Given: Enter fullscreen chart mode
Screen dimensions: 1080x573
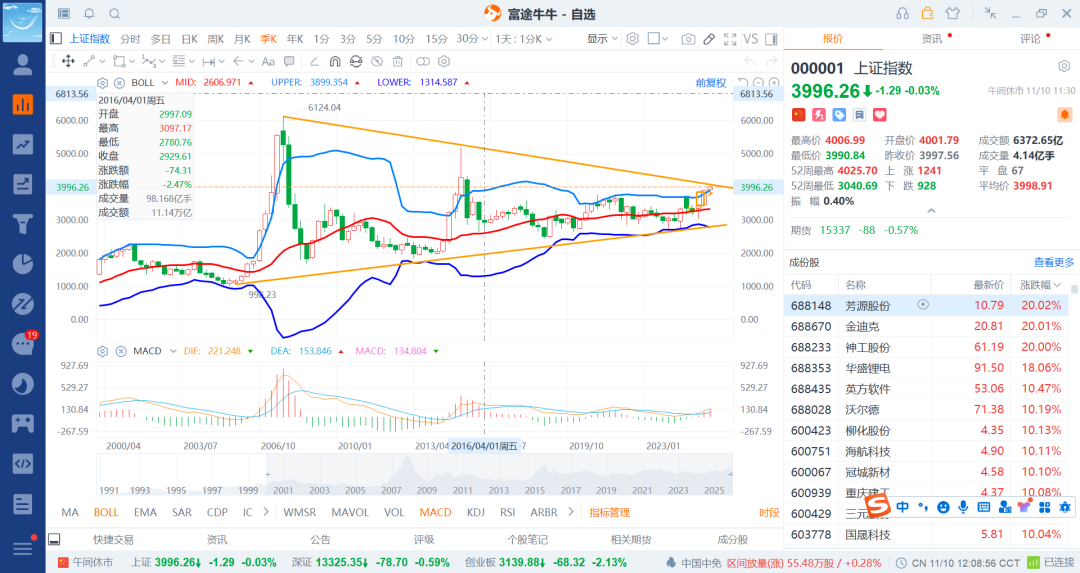Looking at the screenshot, I should [x=730, y=39].
